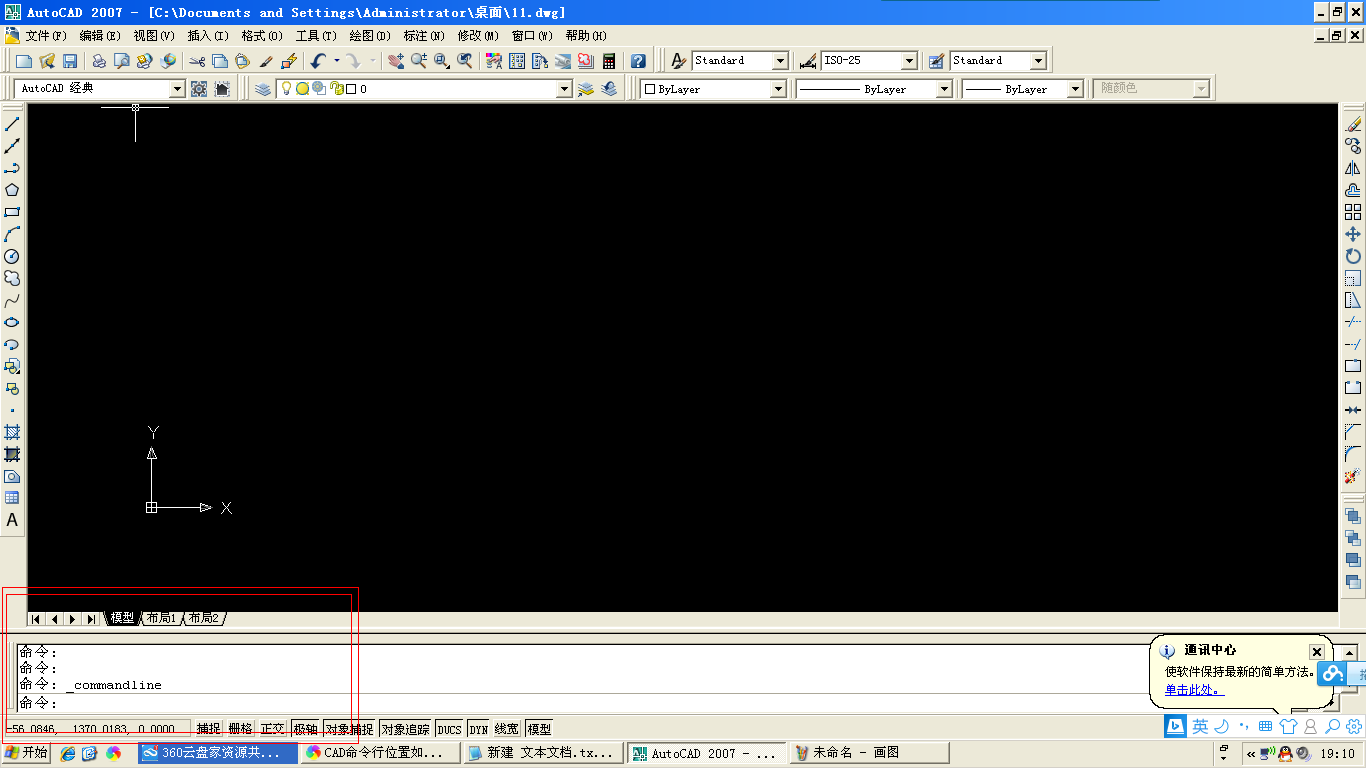Select the Arc draw tool
1366x768 pixels.
pos(12,234)
